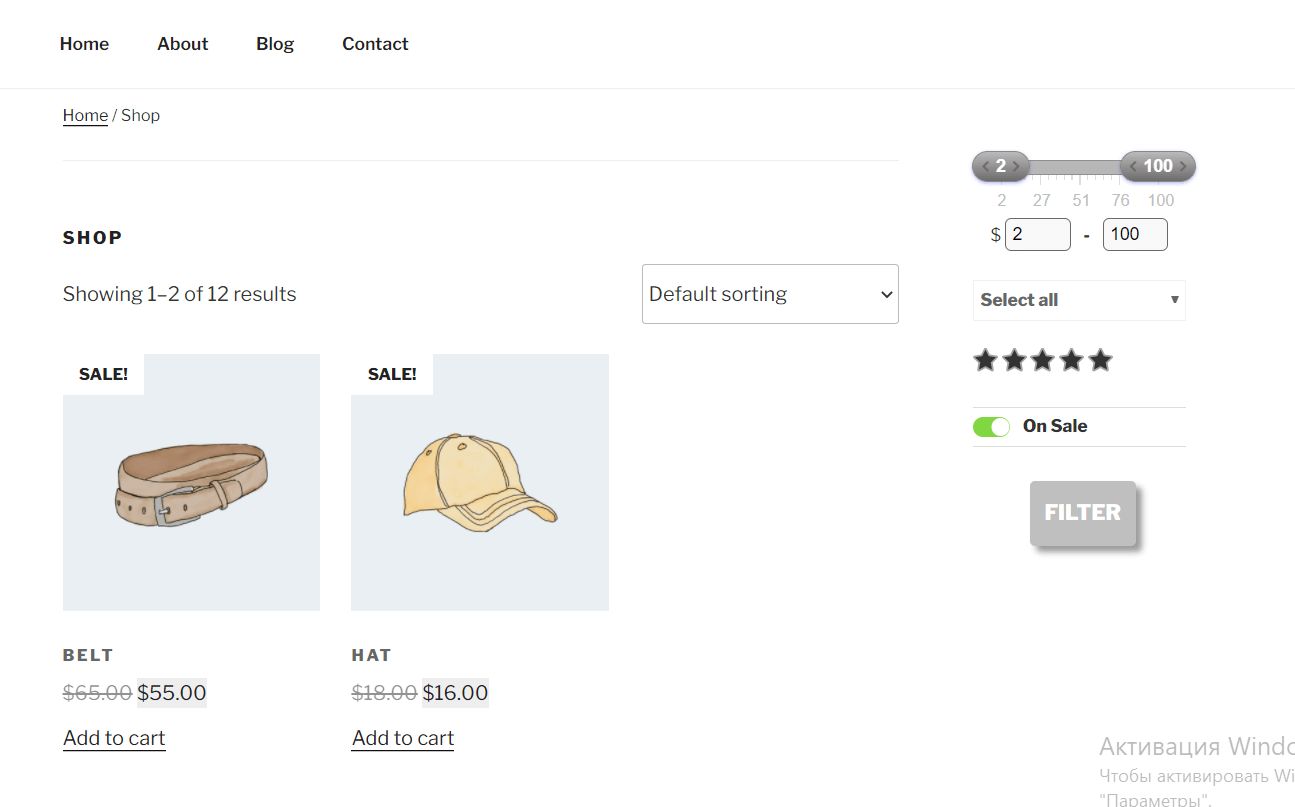The height and width of the screenshot is (807, 1295).
Task: Click the Belt SALE! badge
Action: (x=103, y=374)
